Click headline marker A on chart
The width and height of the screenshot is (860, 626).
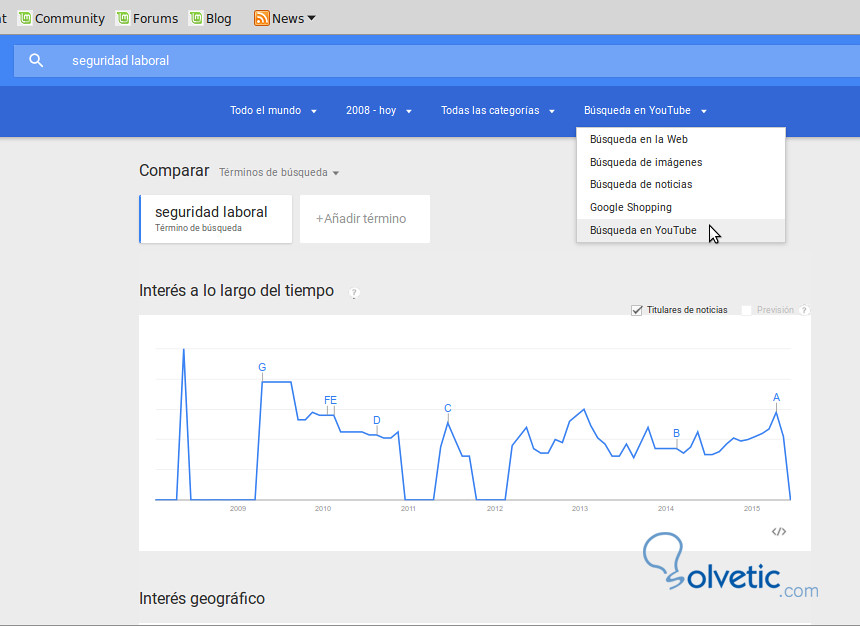coord(776,397)
